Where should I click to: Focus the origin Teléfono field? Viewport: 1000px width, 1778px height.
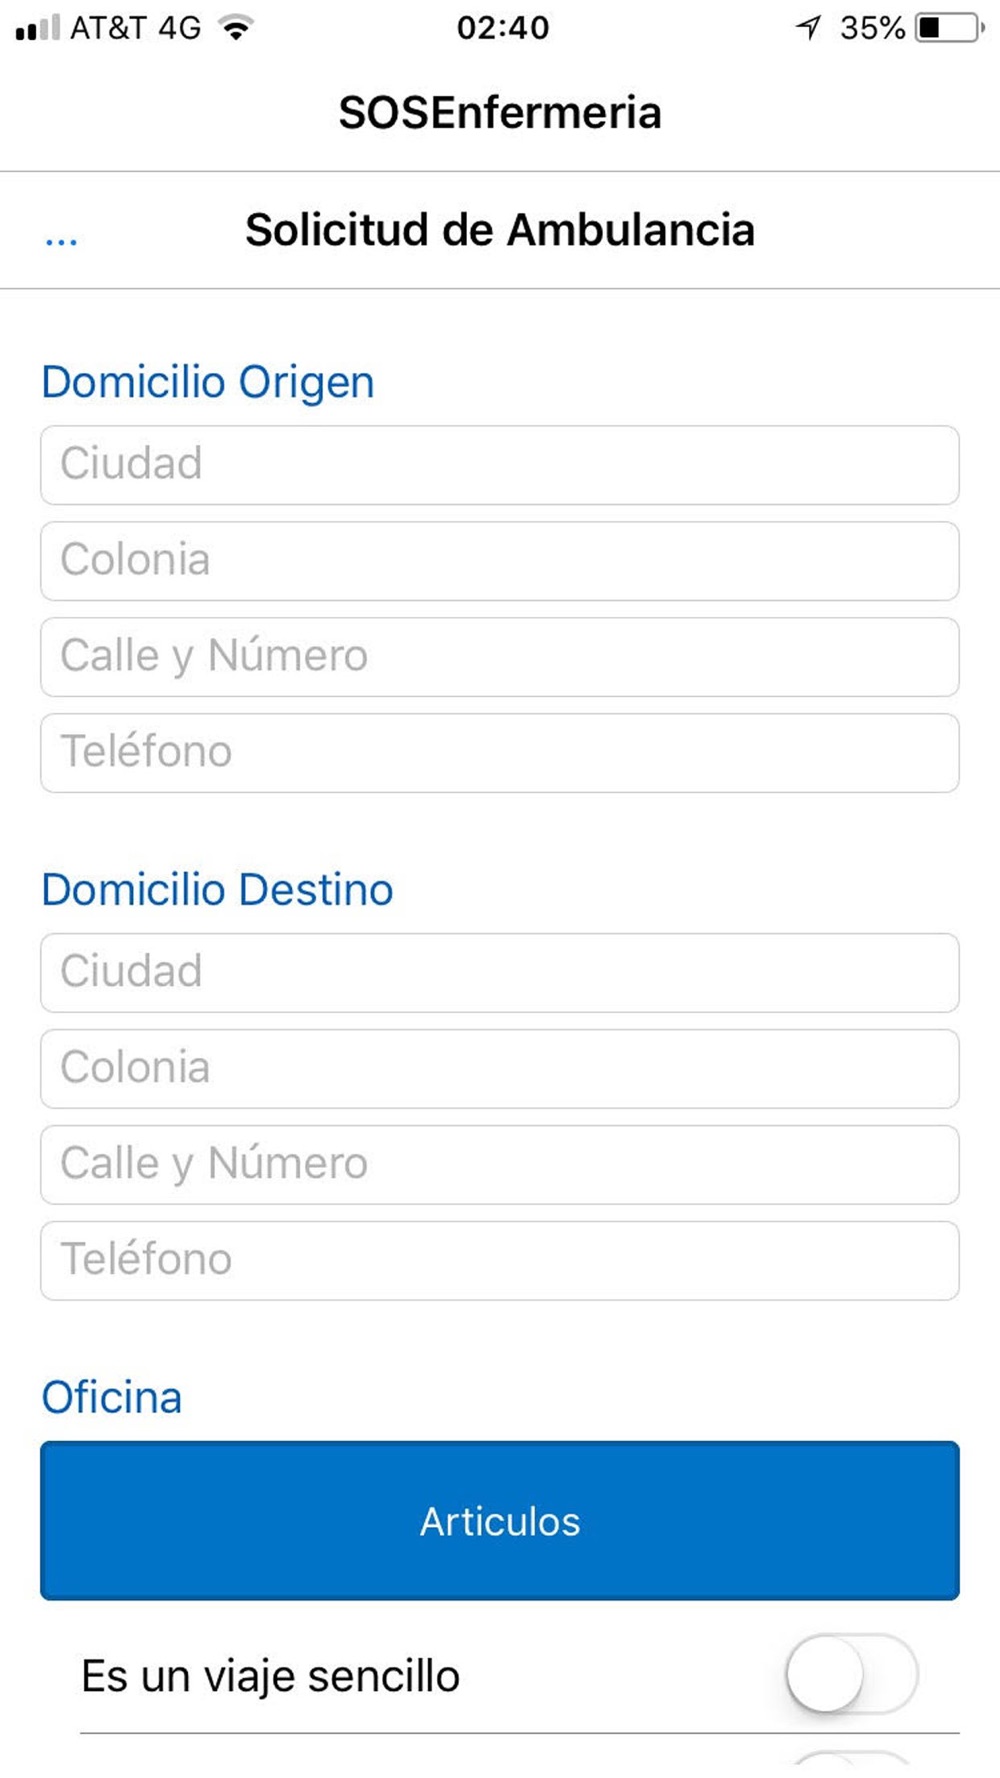click(500, 753)
